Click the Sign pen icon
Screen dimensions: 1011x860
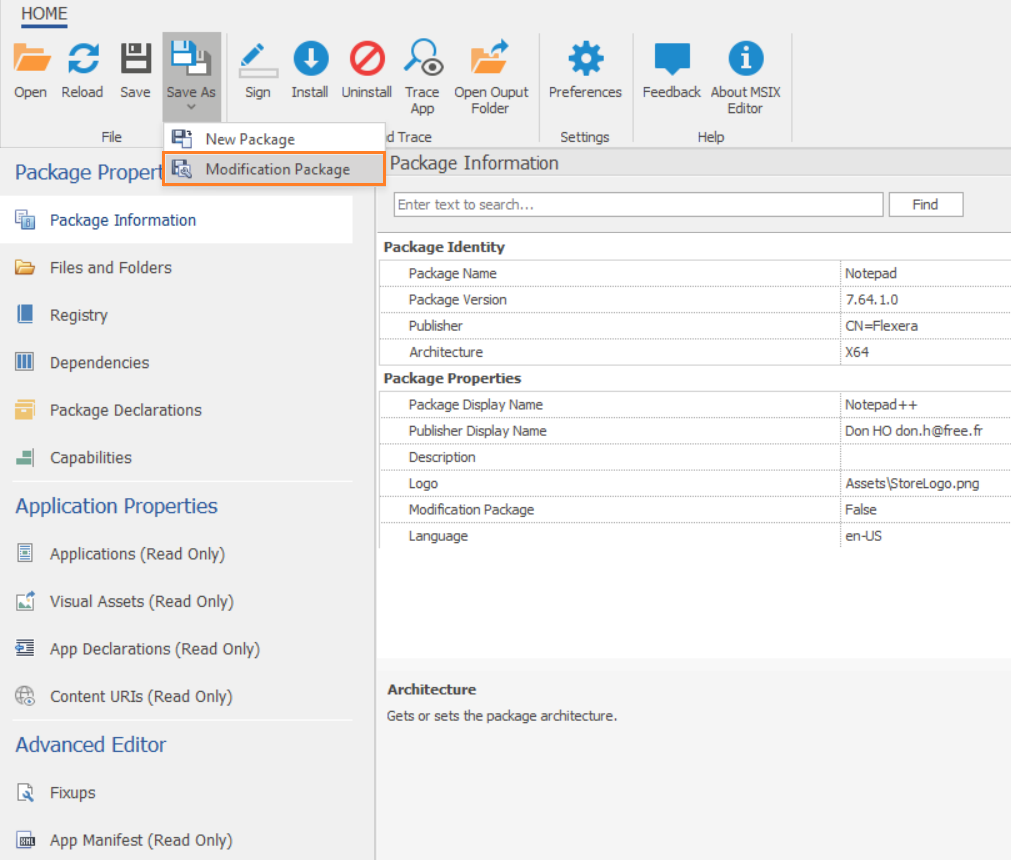point(258,59)
